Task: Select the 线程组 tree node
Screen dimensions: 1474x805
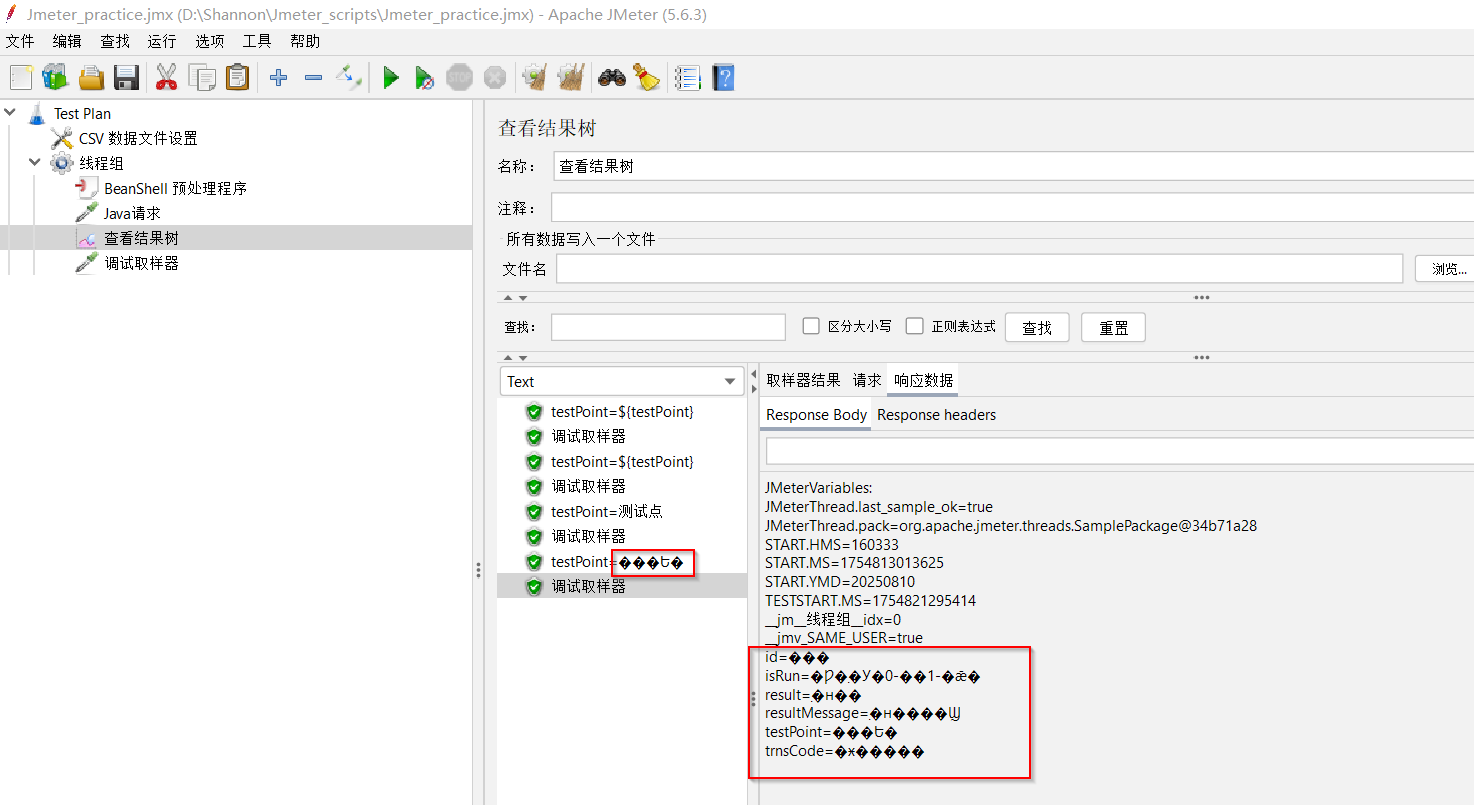Action: pyautogui.click(x=101, y=163)
